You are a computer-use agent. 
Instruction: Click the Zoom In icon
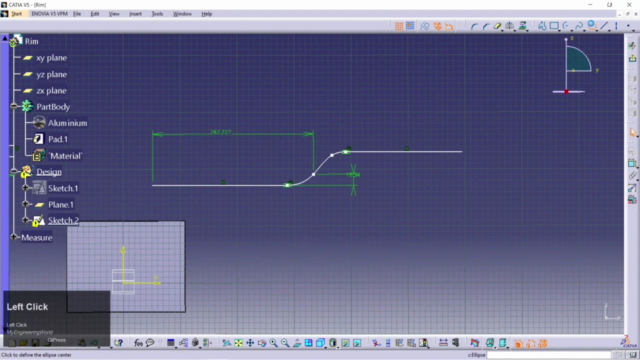273,343
